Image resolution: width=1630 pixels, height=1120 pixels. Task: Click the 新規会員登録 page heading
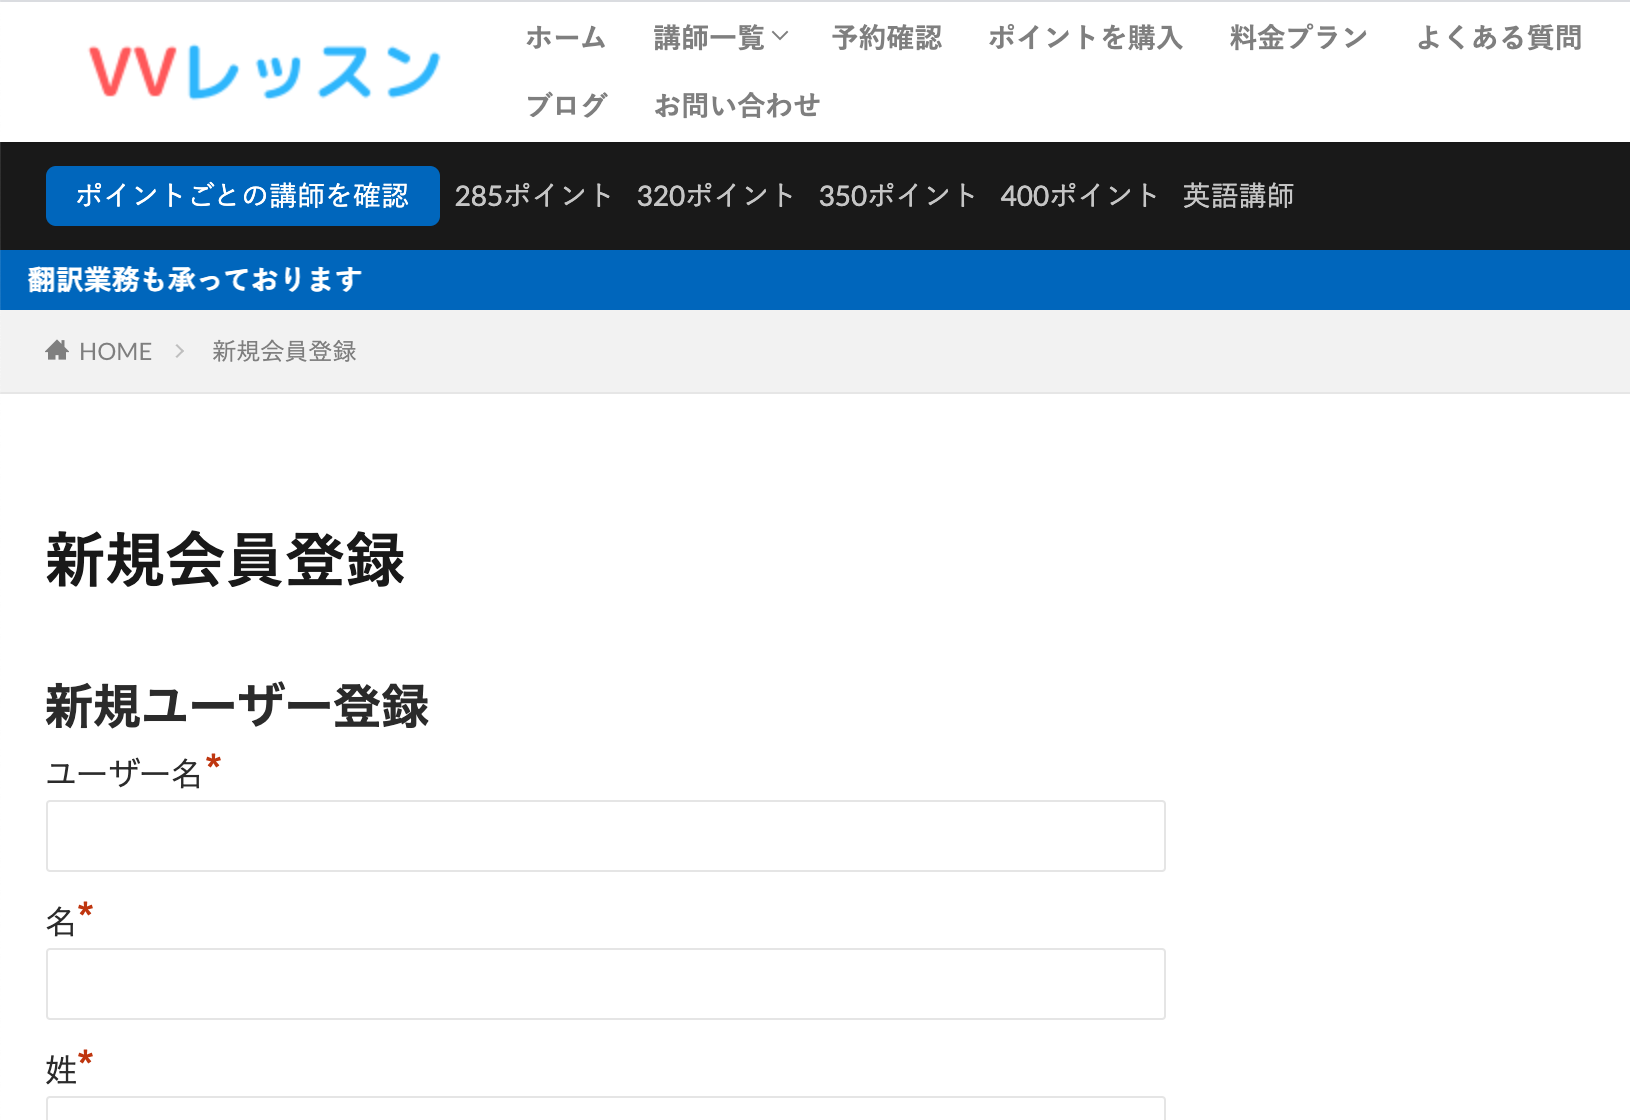pos(225,560)
